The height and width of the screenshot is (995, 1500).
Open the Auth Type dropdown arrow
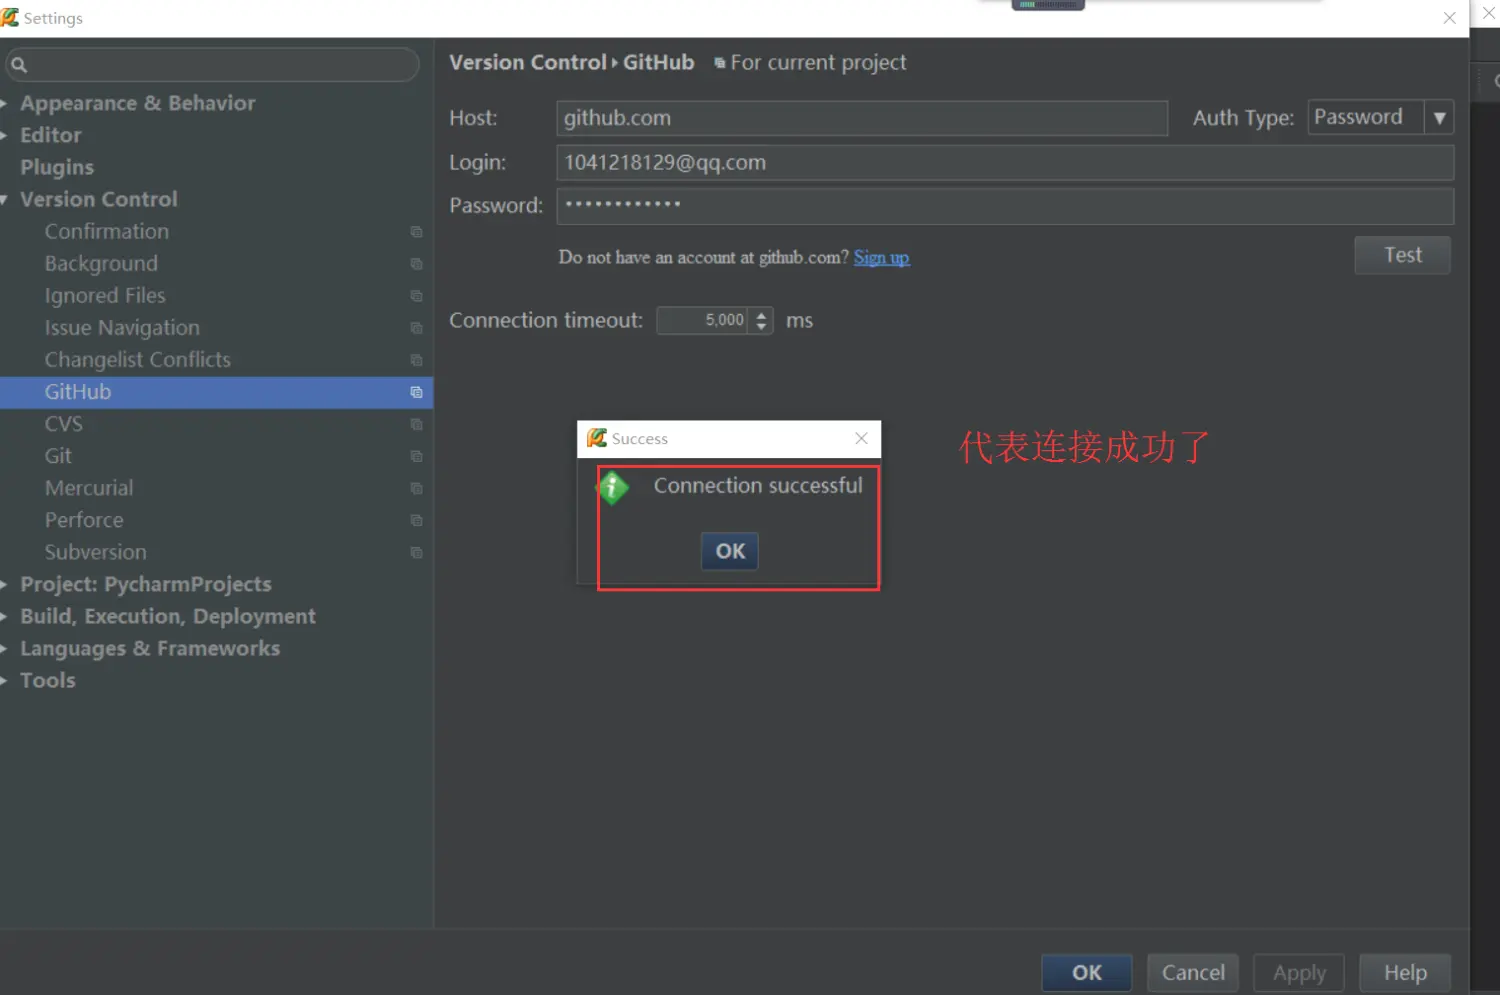pos(1439,117)
